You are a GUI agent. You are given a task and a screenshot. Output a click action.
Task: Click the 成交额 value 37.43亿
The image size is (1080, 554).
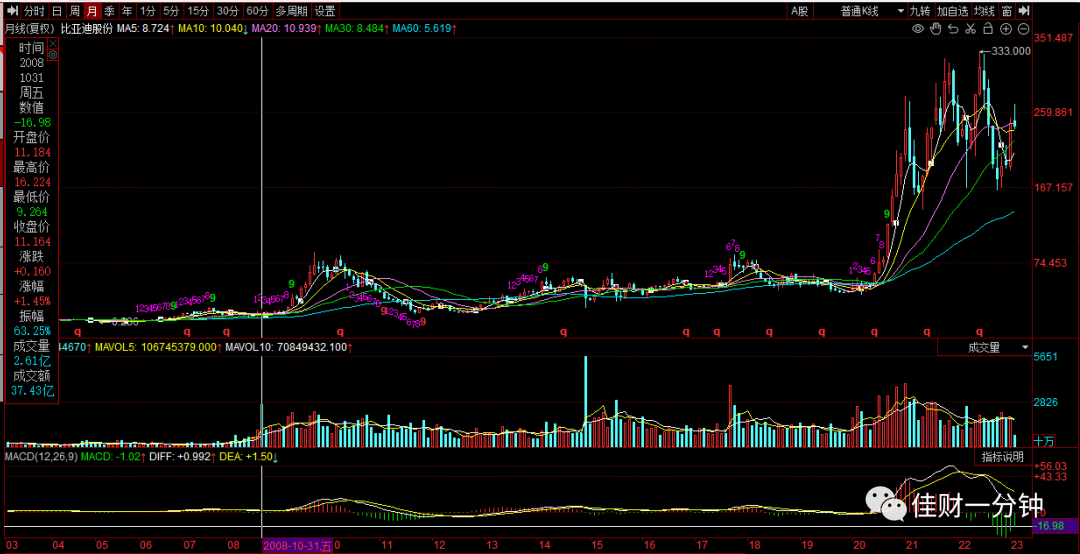pyautogui.click(x=32, y=391)
